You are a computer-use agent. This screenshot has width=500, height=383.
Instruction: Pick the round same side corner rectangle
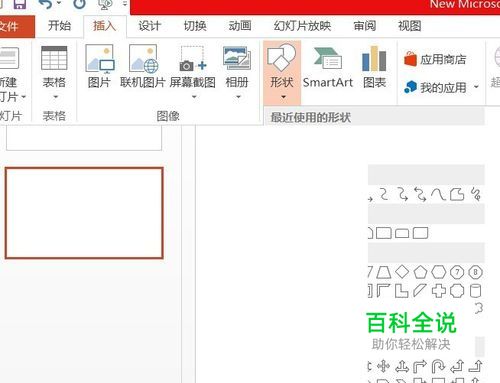click(402, 233)
